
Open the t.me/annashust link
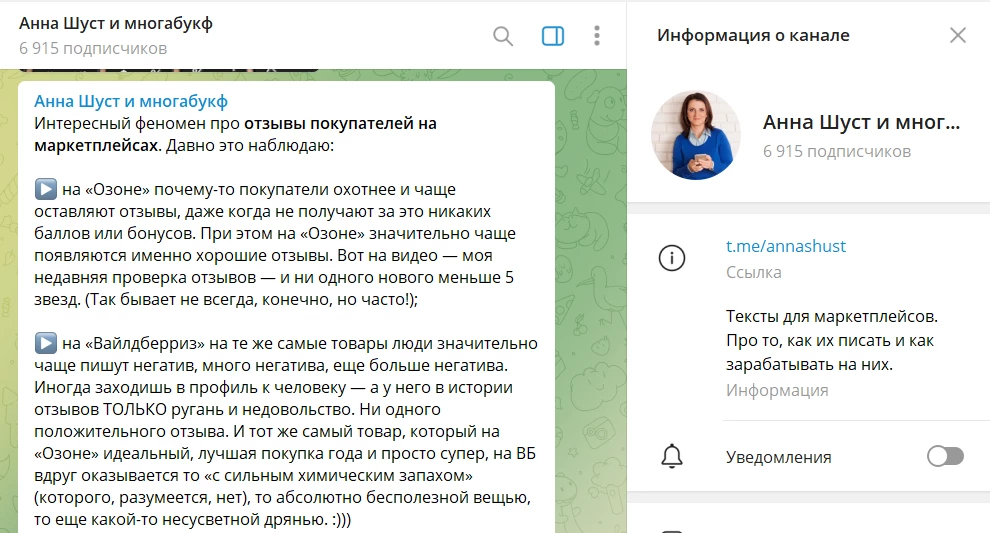[x=785, y=246]
